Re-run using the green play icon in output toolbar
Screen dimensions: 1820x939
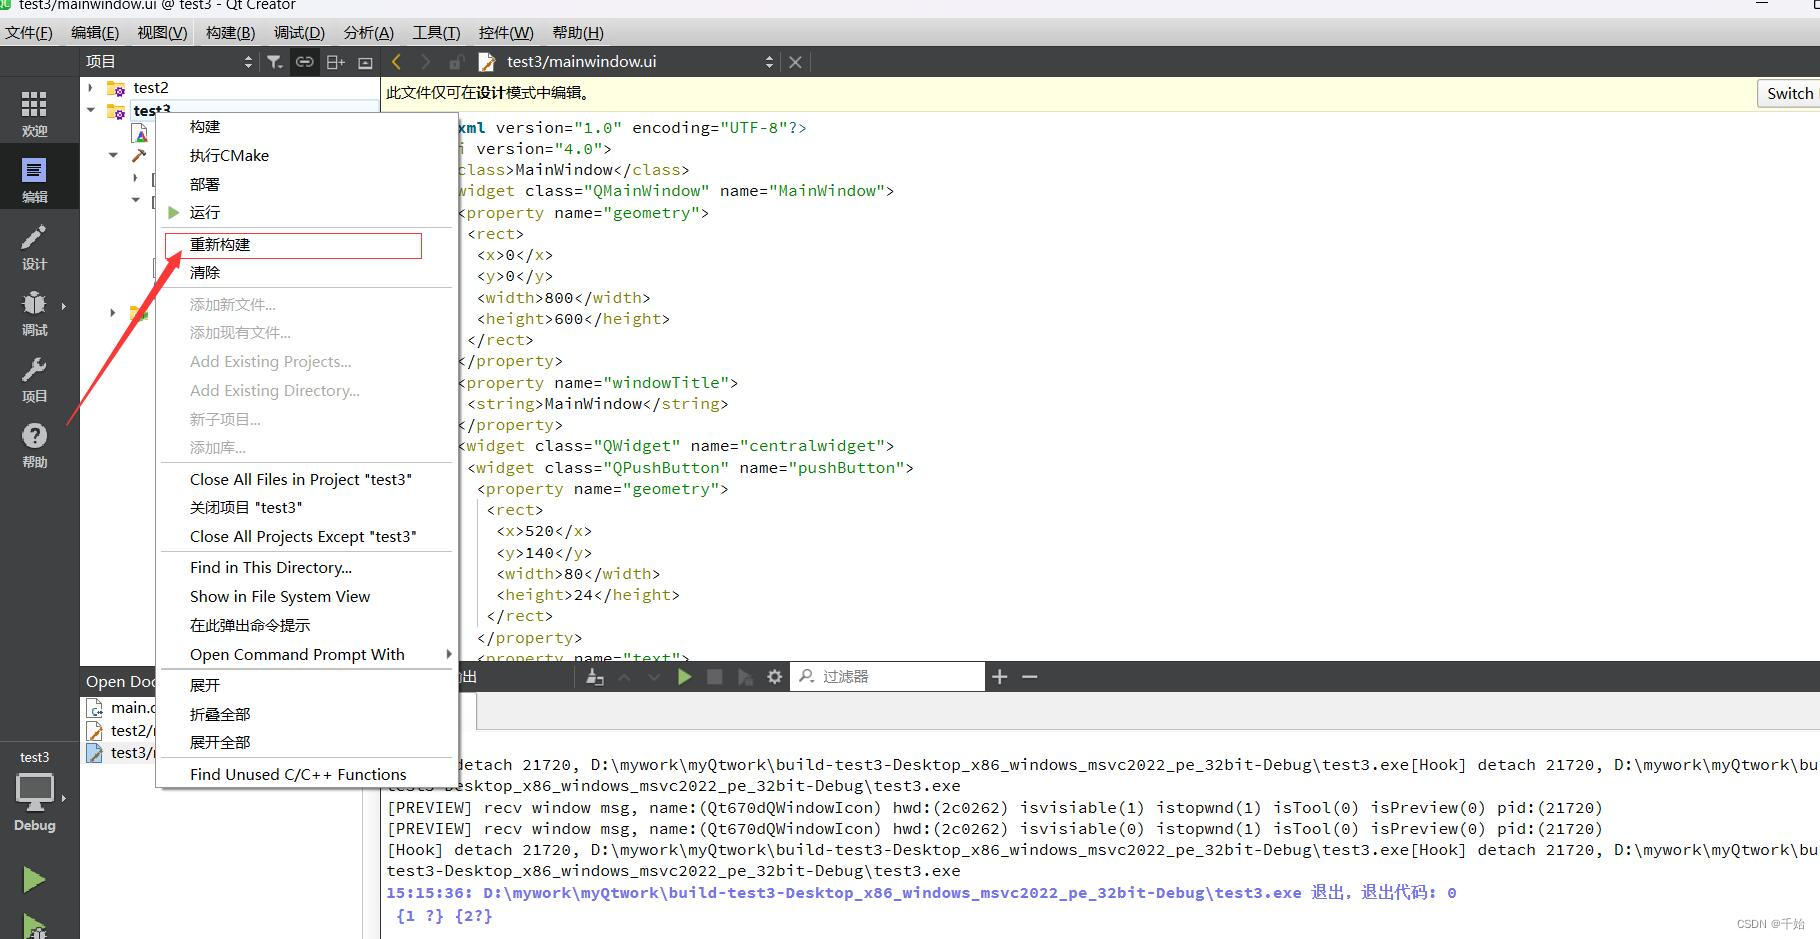pyautogui.click(x=685, y=677)
